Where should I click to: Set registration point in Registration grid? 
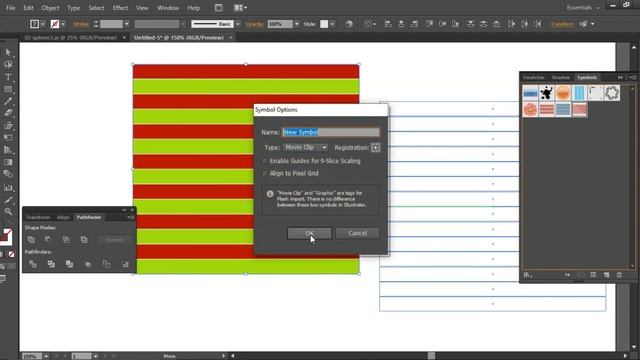click(x=376, y=148)
